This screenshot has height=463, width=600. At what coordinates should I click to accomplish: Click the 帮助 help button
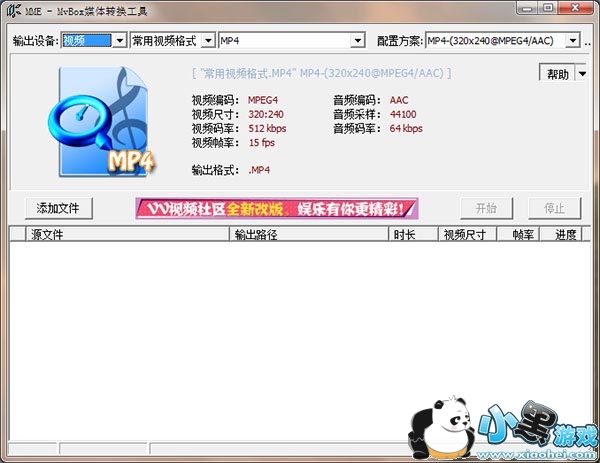[557, 73]
